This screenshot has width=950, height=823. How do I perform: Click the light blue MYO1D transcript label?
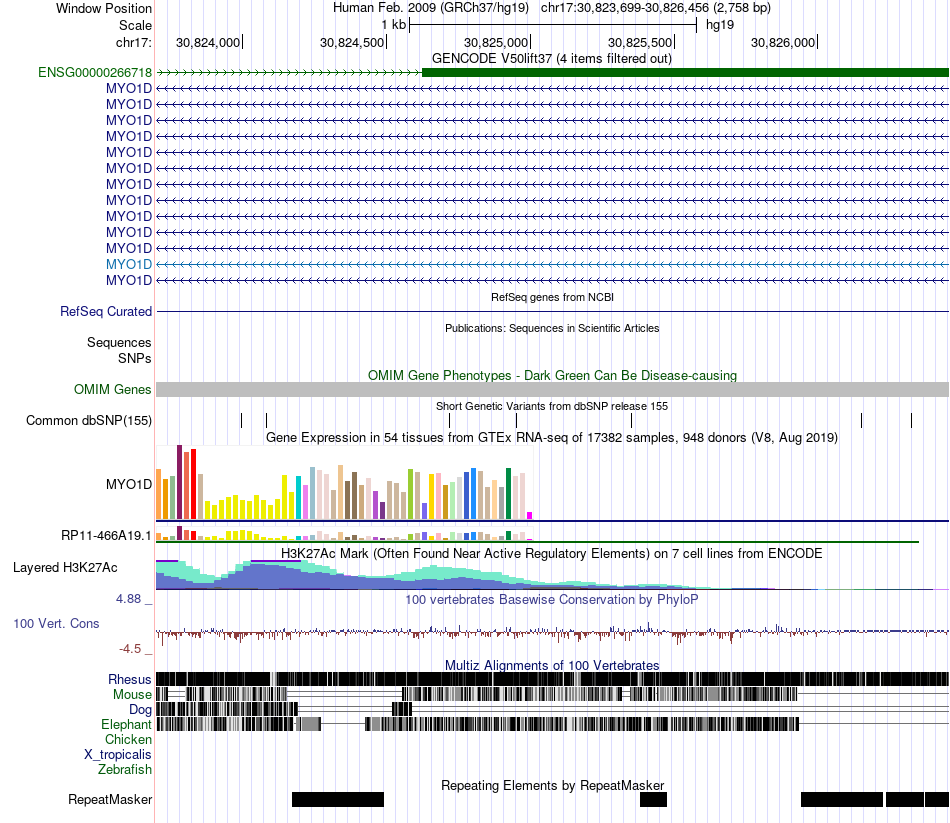(x=129, y=264)
